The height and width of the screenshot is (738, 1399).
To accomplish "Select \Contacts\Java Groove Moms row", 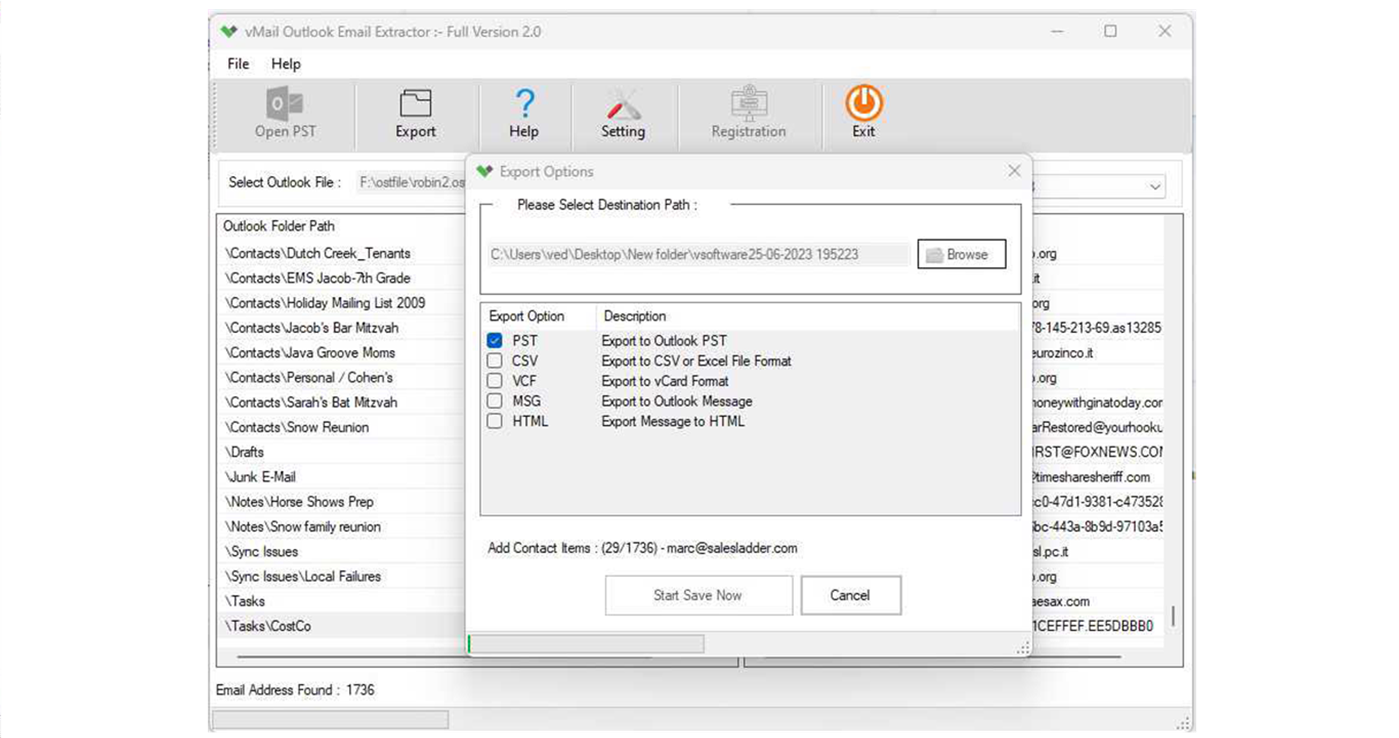I will (x=341, y=353).
